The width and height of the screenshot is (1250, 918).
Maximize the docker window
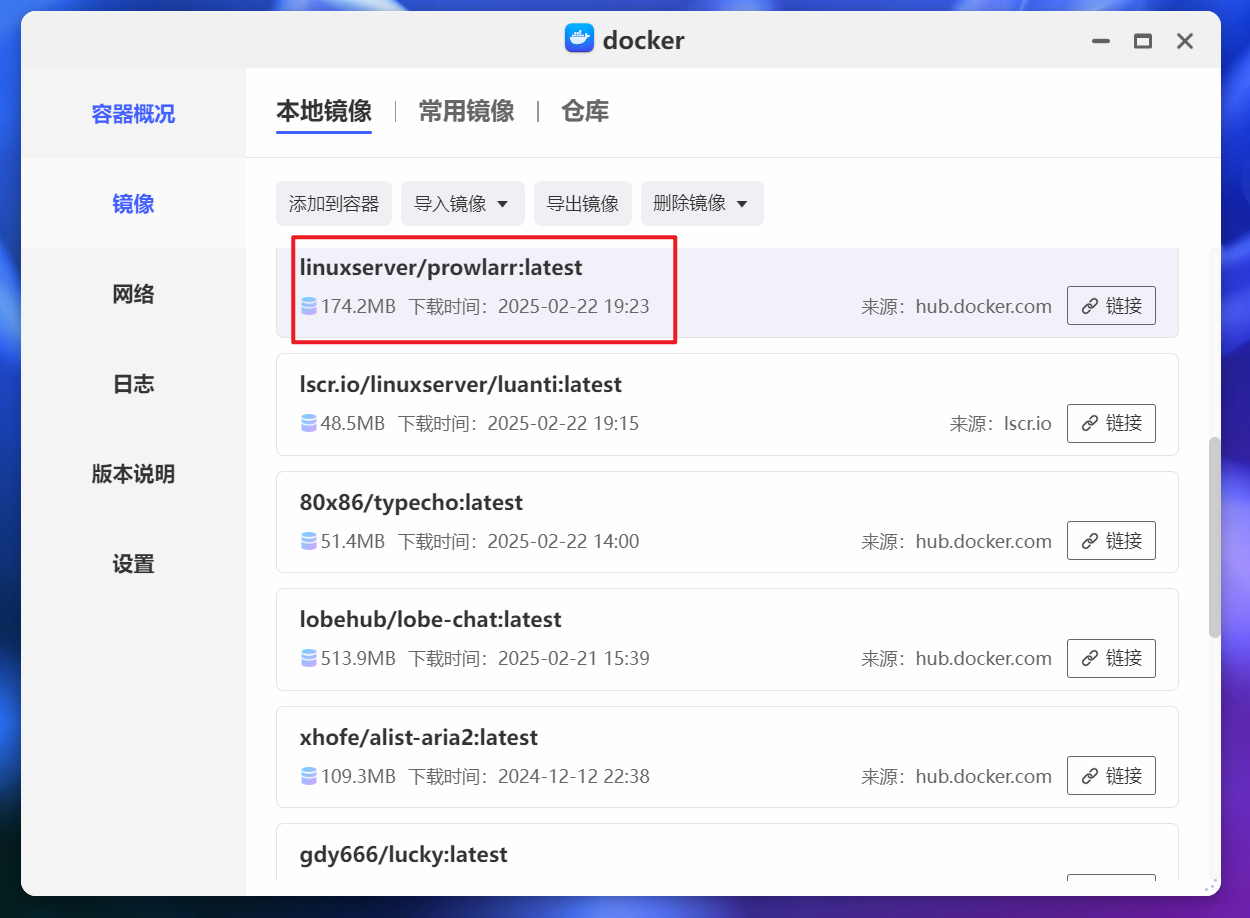point(1143,41)
